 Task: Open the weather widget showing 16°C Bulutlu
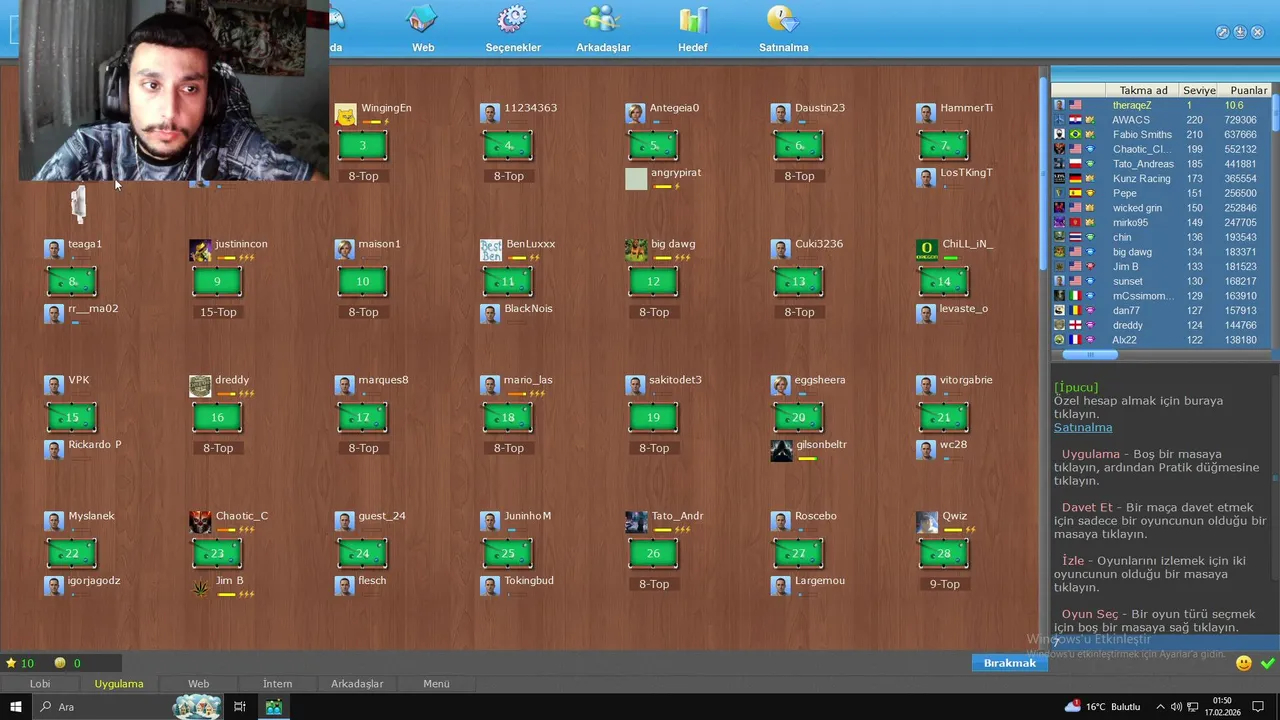(x=1102, y=707)
